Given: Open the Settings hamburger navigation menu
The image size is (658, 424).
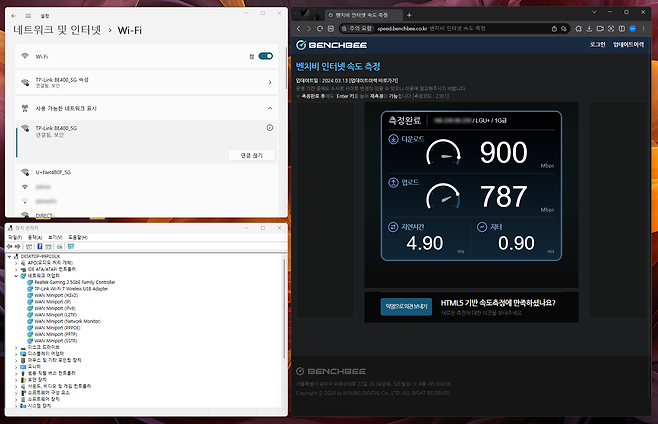Looking at the screenshot, I should tap(28, 16).
